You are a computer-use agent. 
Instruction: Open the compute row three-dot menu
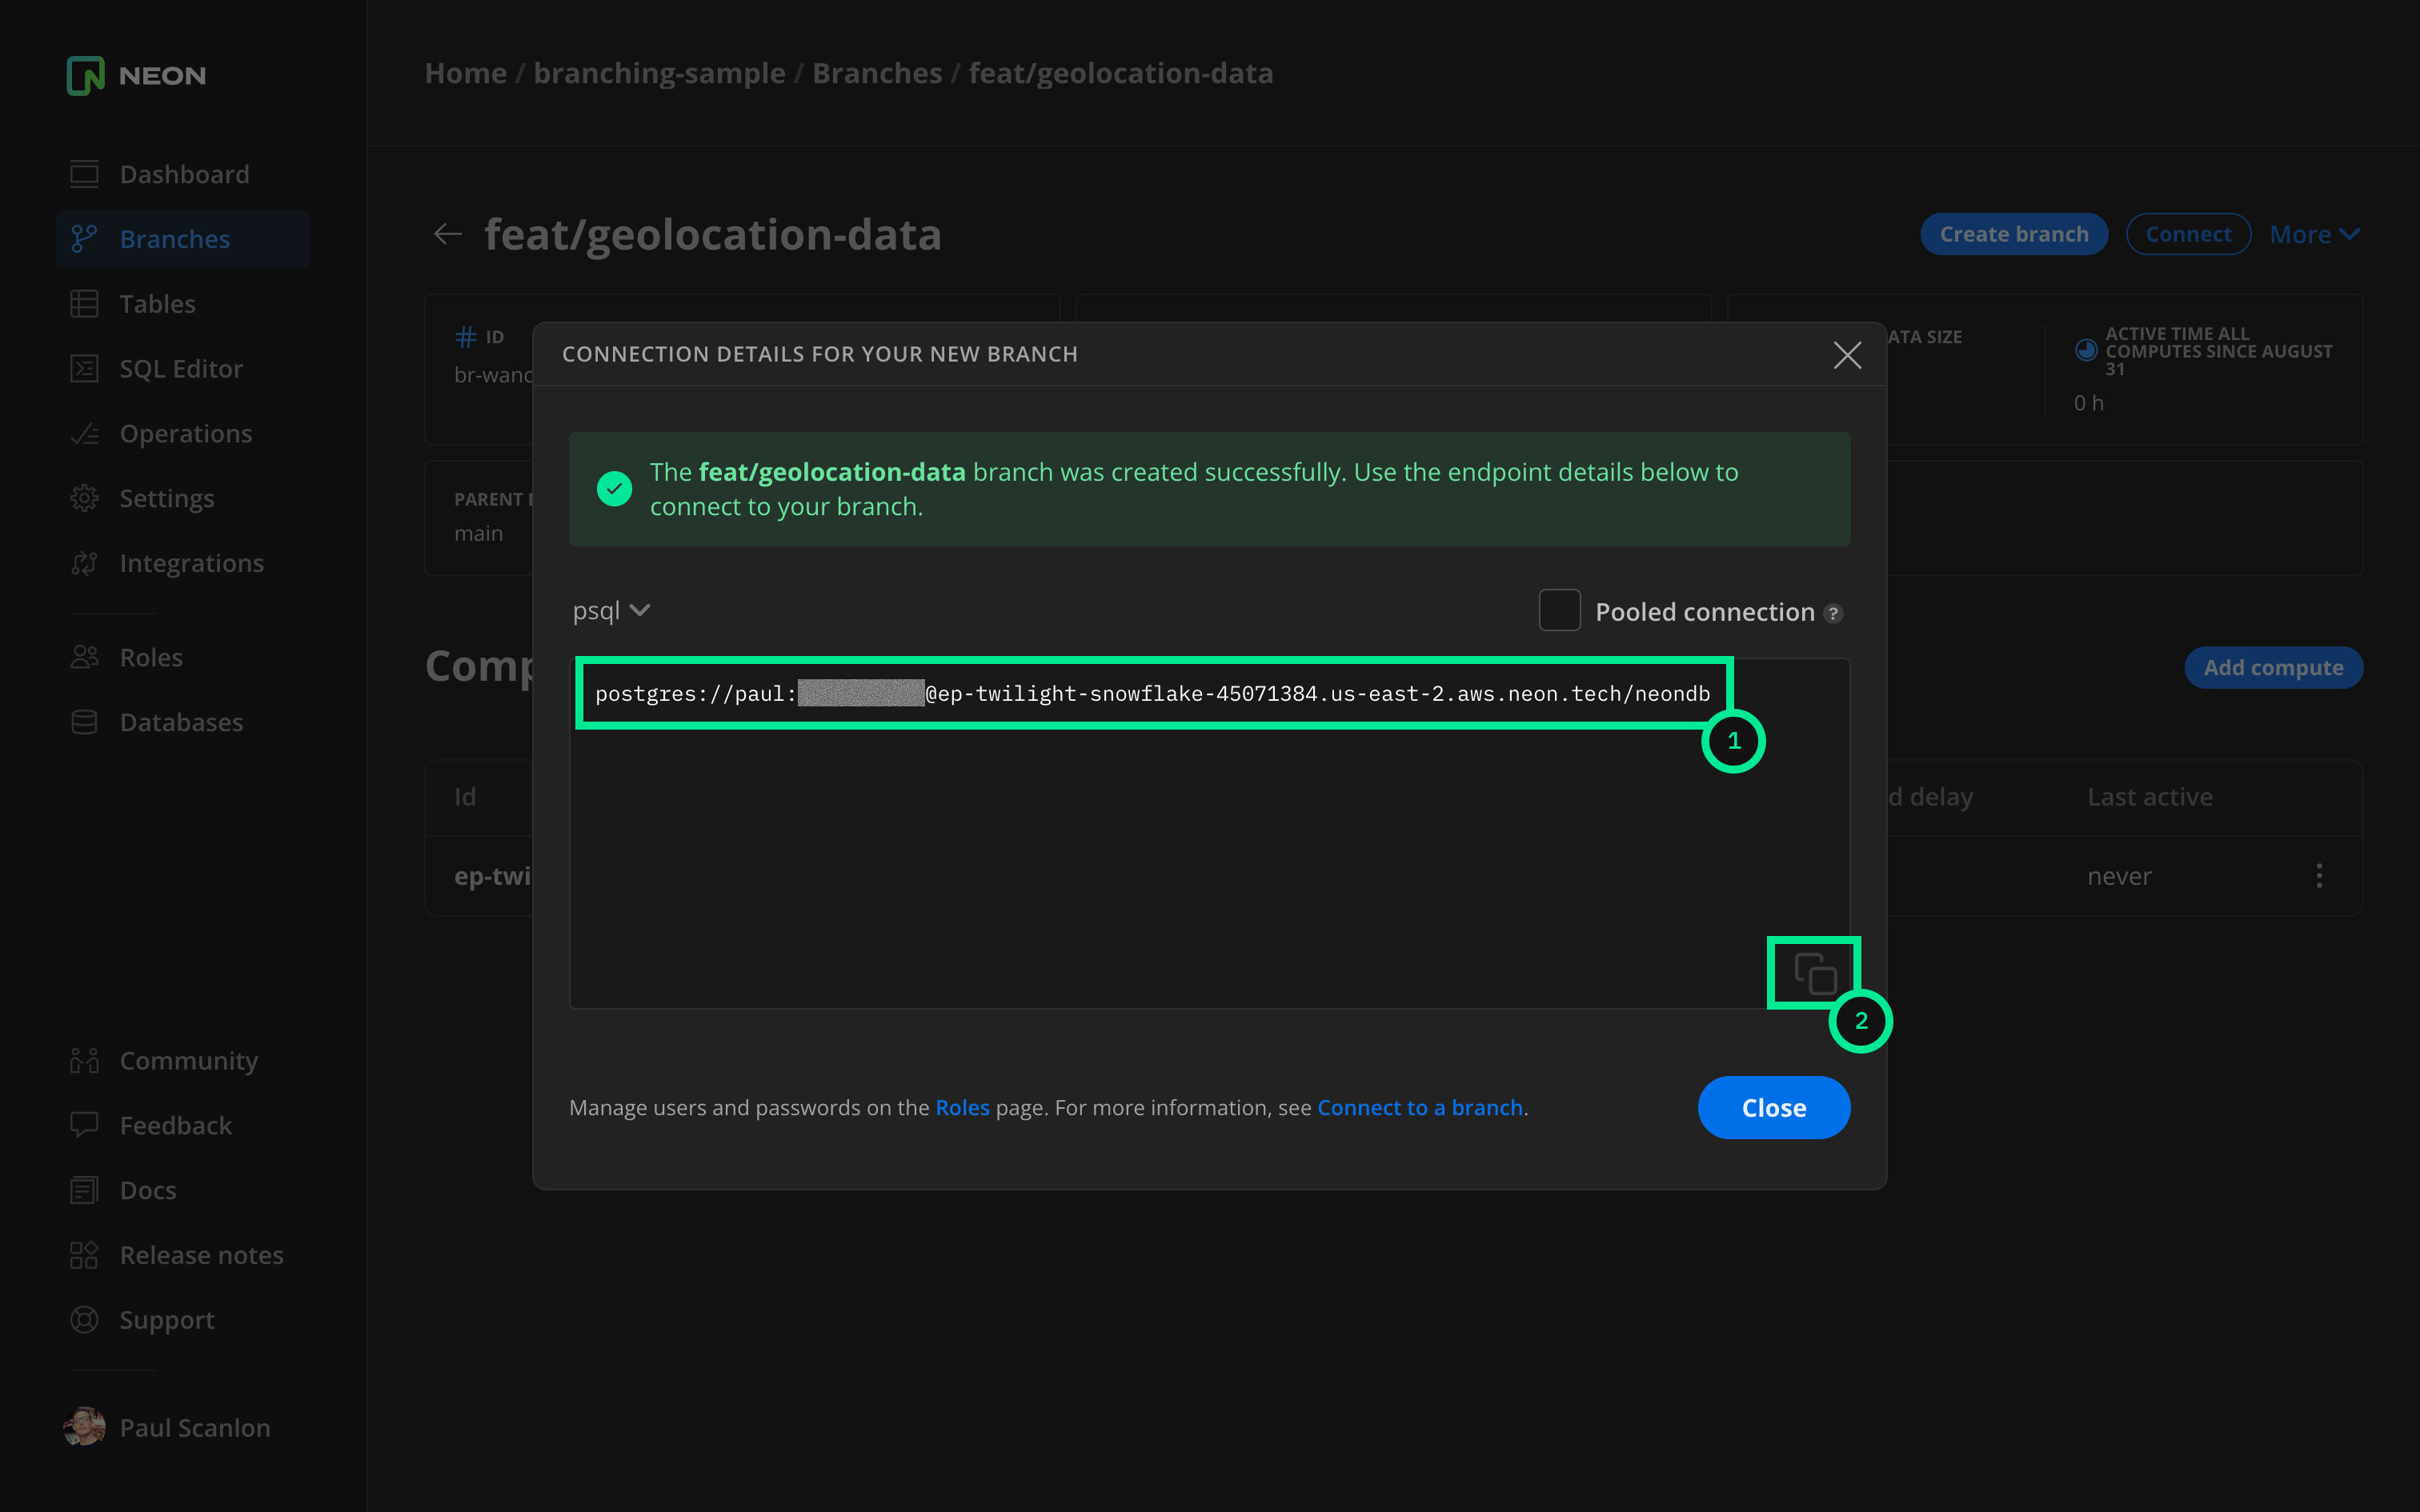[2319, 876]
